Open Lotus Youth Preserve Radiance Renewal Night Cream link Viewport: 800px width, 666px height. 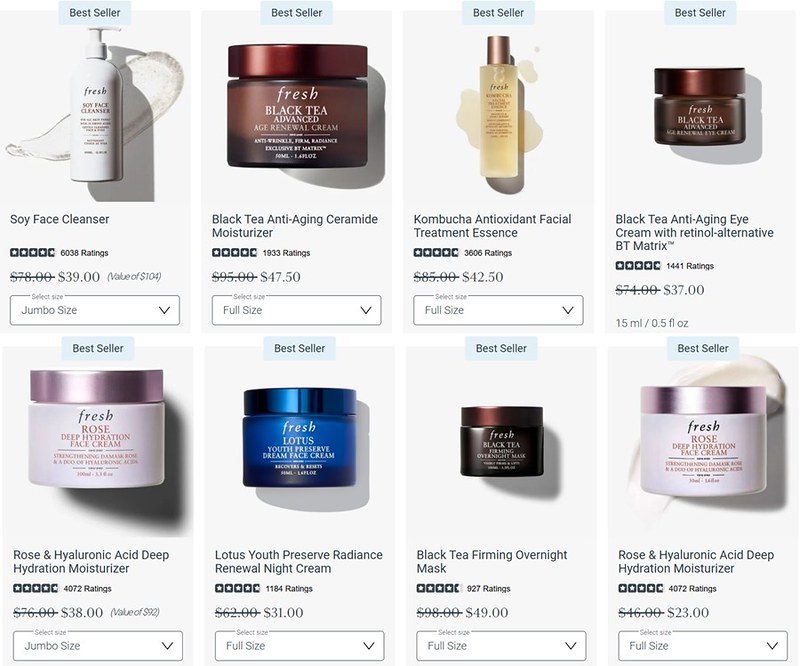pyautogui.click(x=298, y=561)
